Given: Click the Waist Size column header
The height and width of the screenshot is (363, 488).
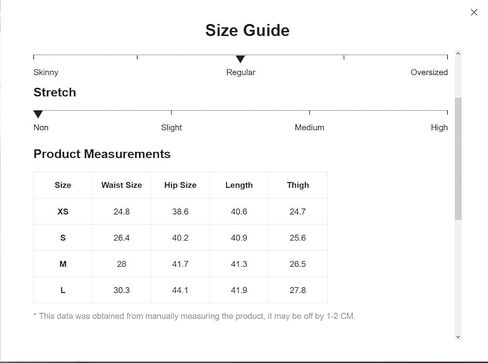Looking at the screenshot, I should pos(122,185).
